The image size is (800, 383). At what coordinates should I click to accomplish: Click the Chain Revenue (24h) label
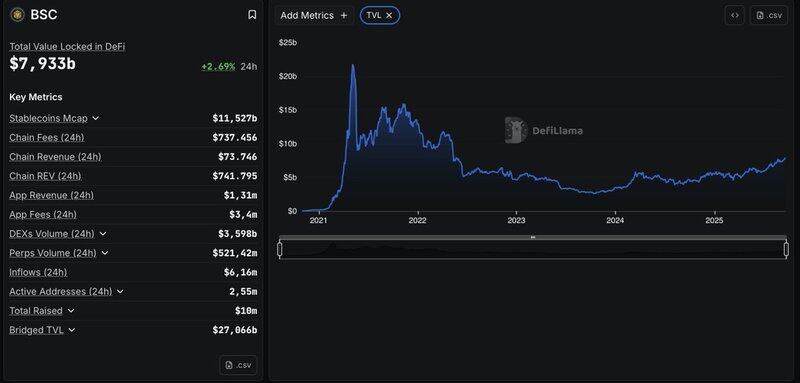tap(55, 157)
